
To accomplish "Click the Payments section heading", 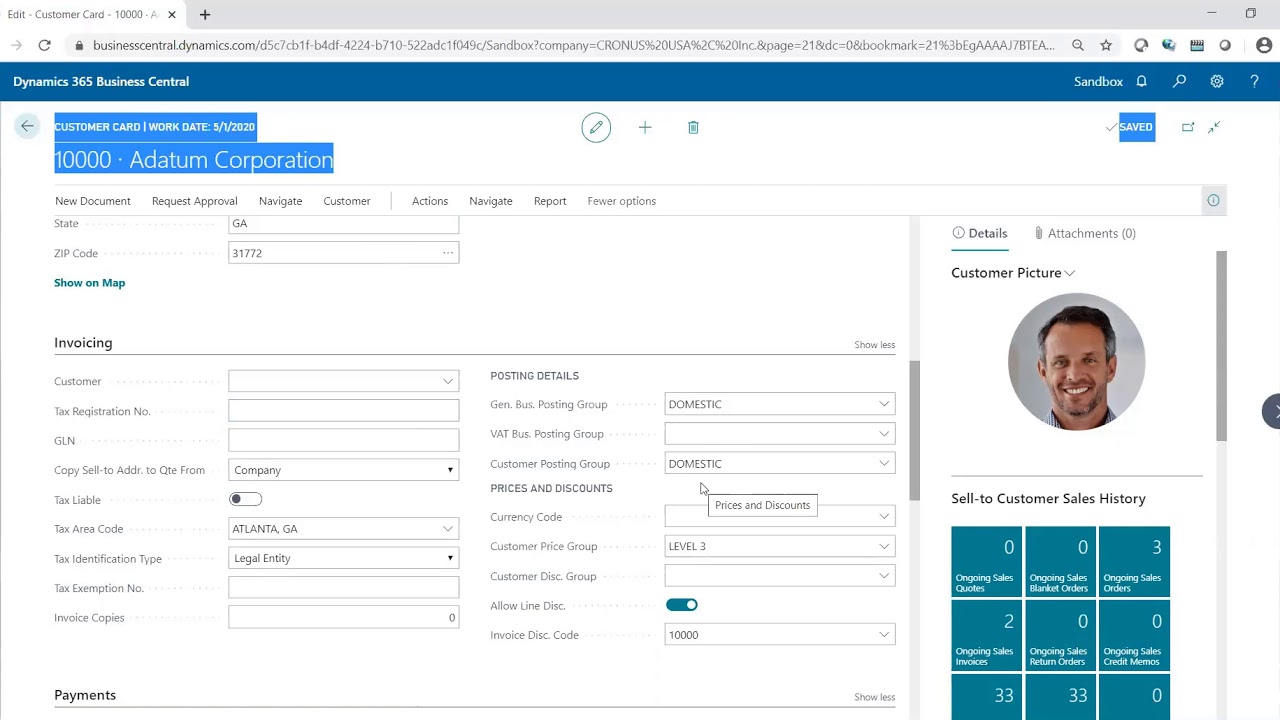I will tap(85, 695).
